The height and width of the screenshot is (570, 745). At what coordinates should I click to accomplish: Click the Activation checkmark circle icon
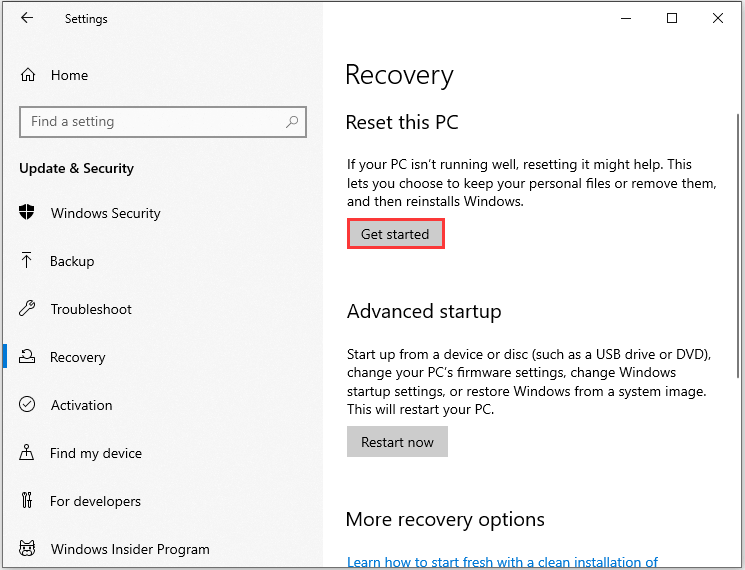click(28, 405)
